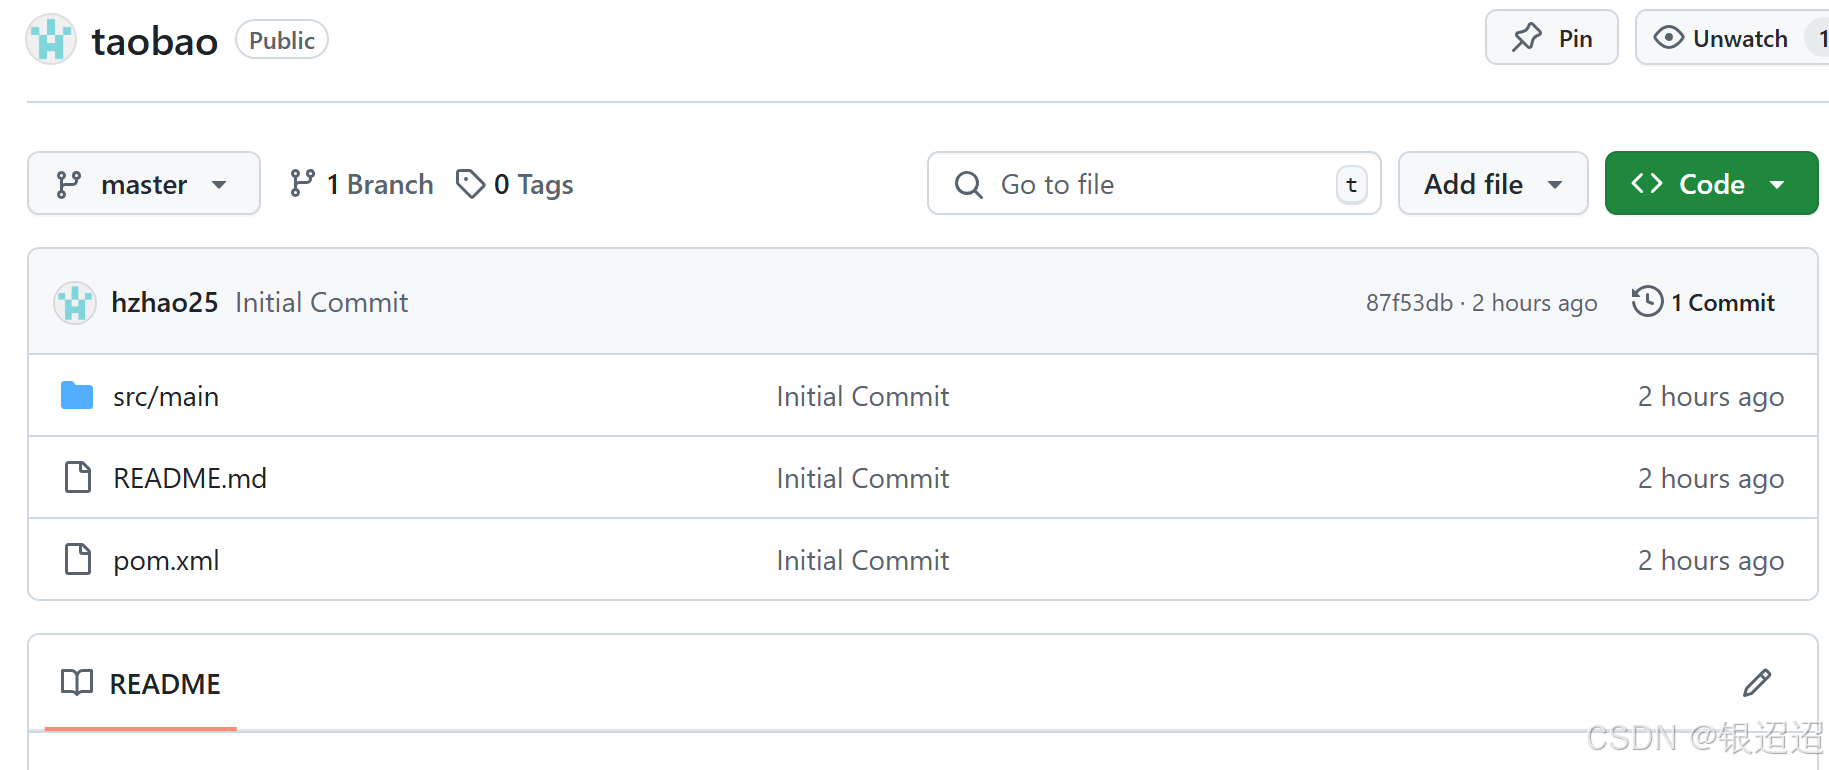Click the commit history clock icon
This screenshot has width=1829, height=770.
1647,302
